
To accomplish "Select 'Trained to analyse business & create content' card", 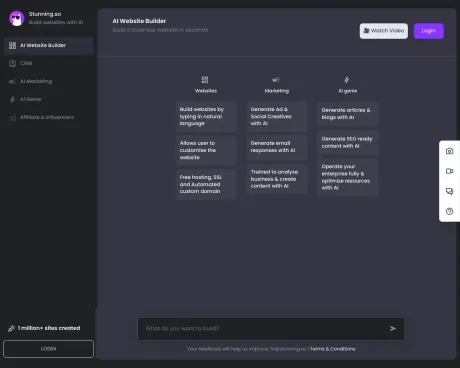I will click(x=277, y=179).
